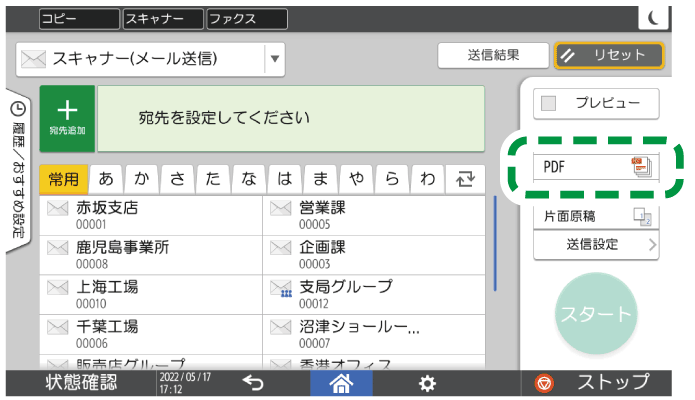Viewport: 695px width, 400px height.
Task: Tap envelope icon of 赤坂支店
Action: point(58,208)
